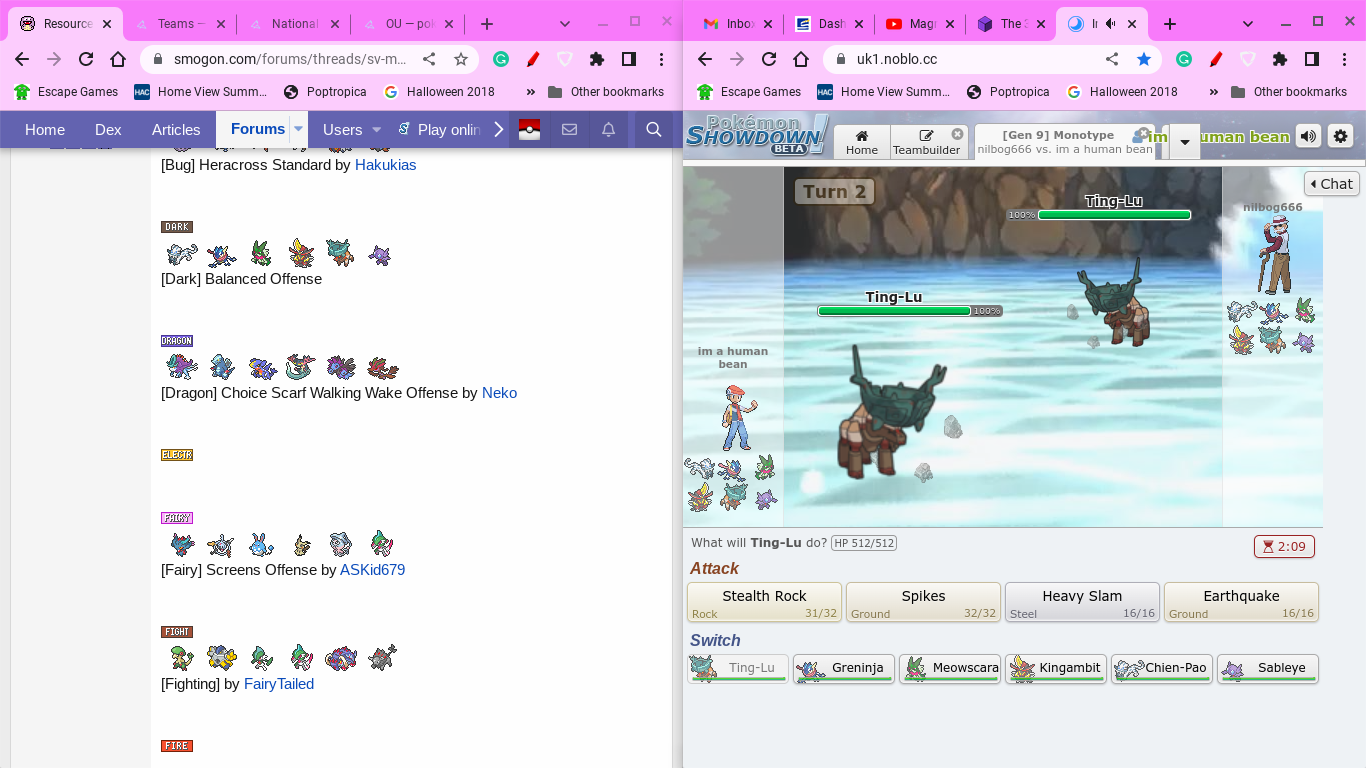Viewport: 1366px width, 768px height.
Task: Click red pen extension in noblo.cc window
Action: tap(1216, 59)
